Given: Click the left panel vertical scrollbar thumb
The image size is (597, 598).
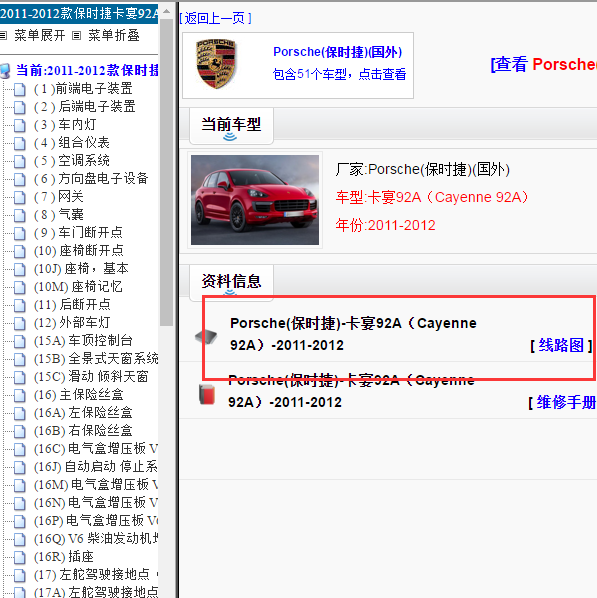Looking at the screenshot, I should click(x=166, y=172).
